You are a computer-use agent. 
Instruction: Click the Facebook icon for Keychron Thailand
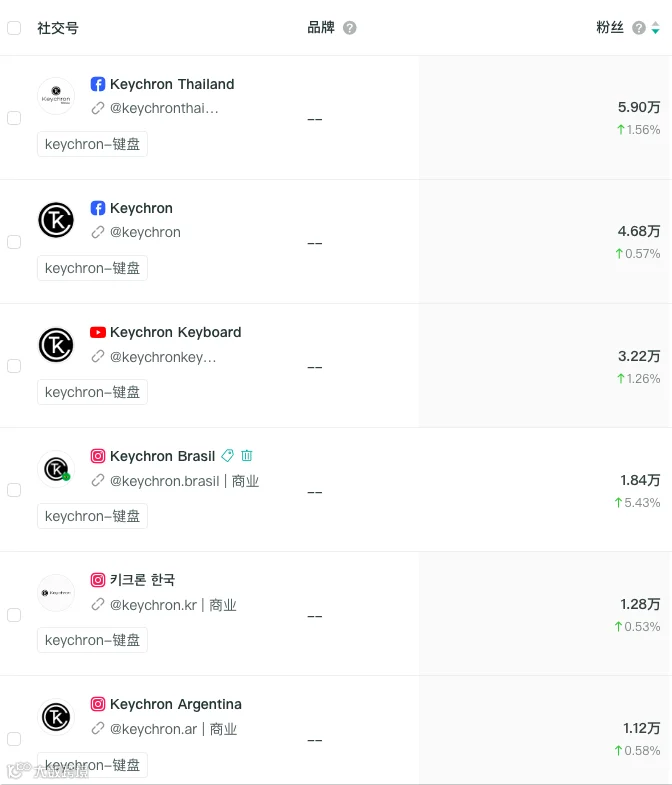(x=98, y=84)
